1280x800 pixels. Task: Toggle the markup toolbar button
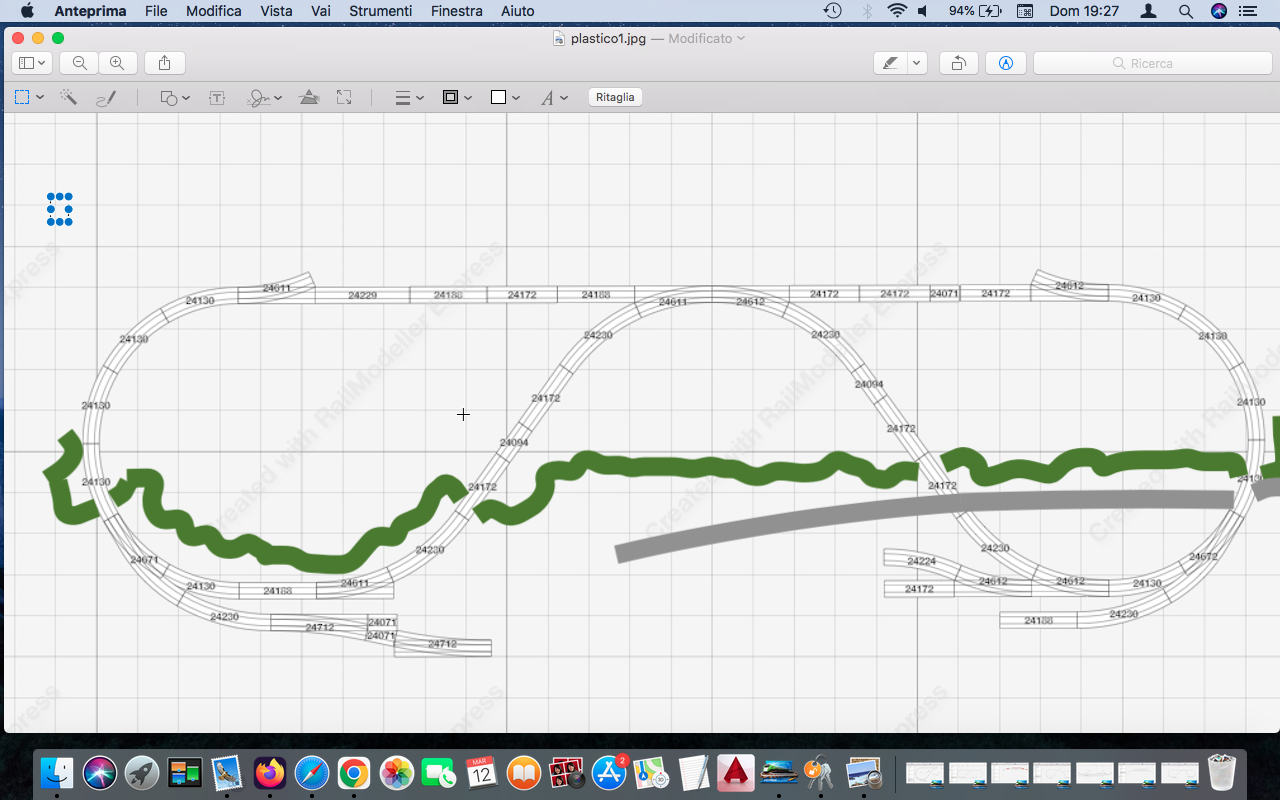[1006, 63]
